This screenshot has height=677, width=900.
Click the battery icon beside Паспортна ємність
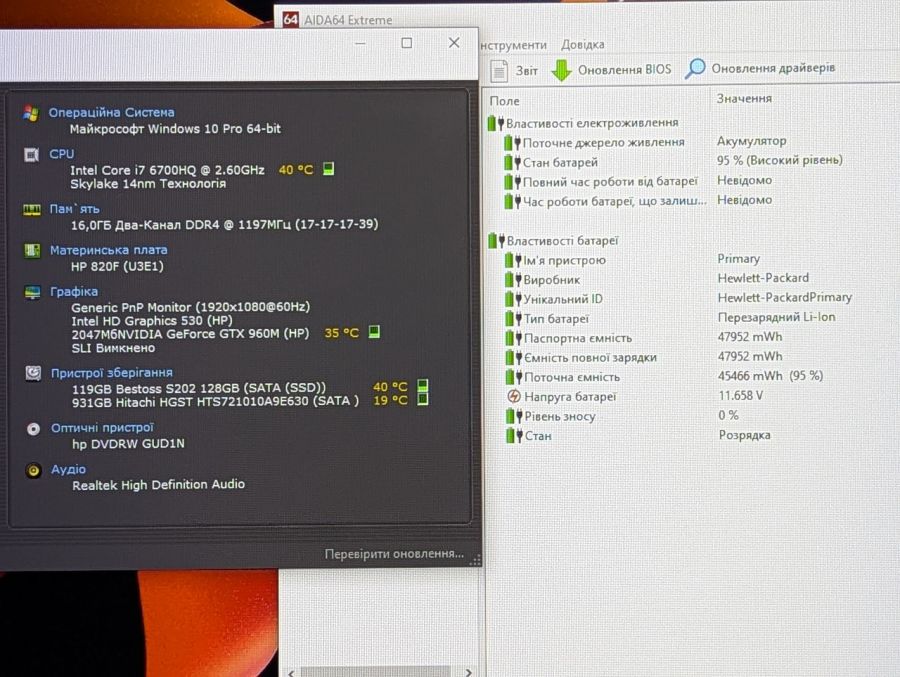pyautogui.click(x=514, y=338)
